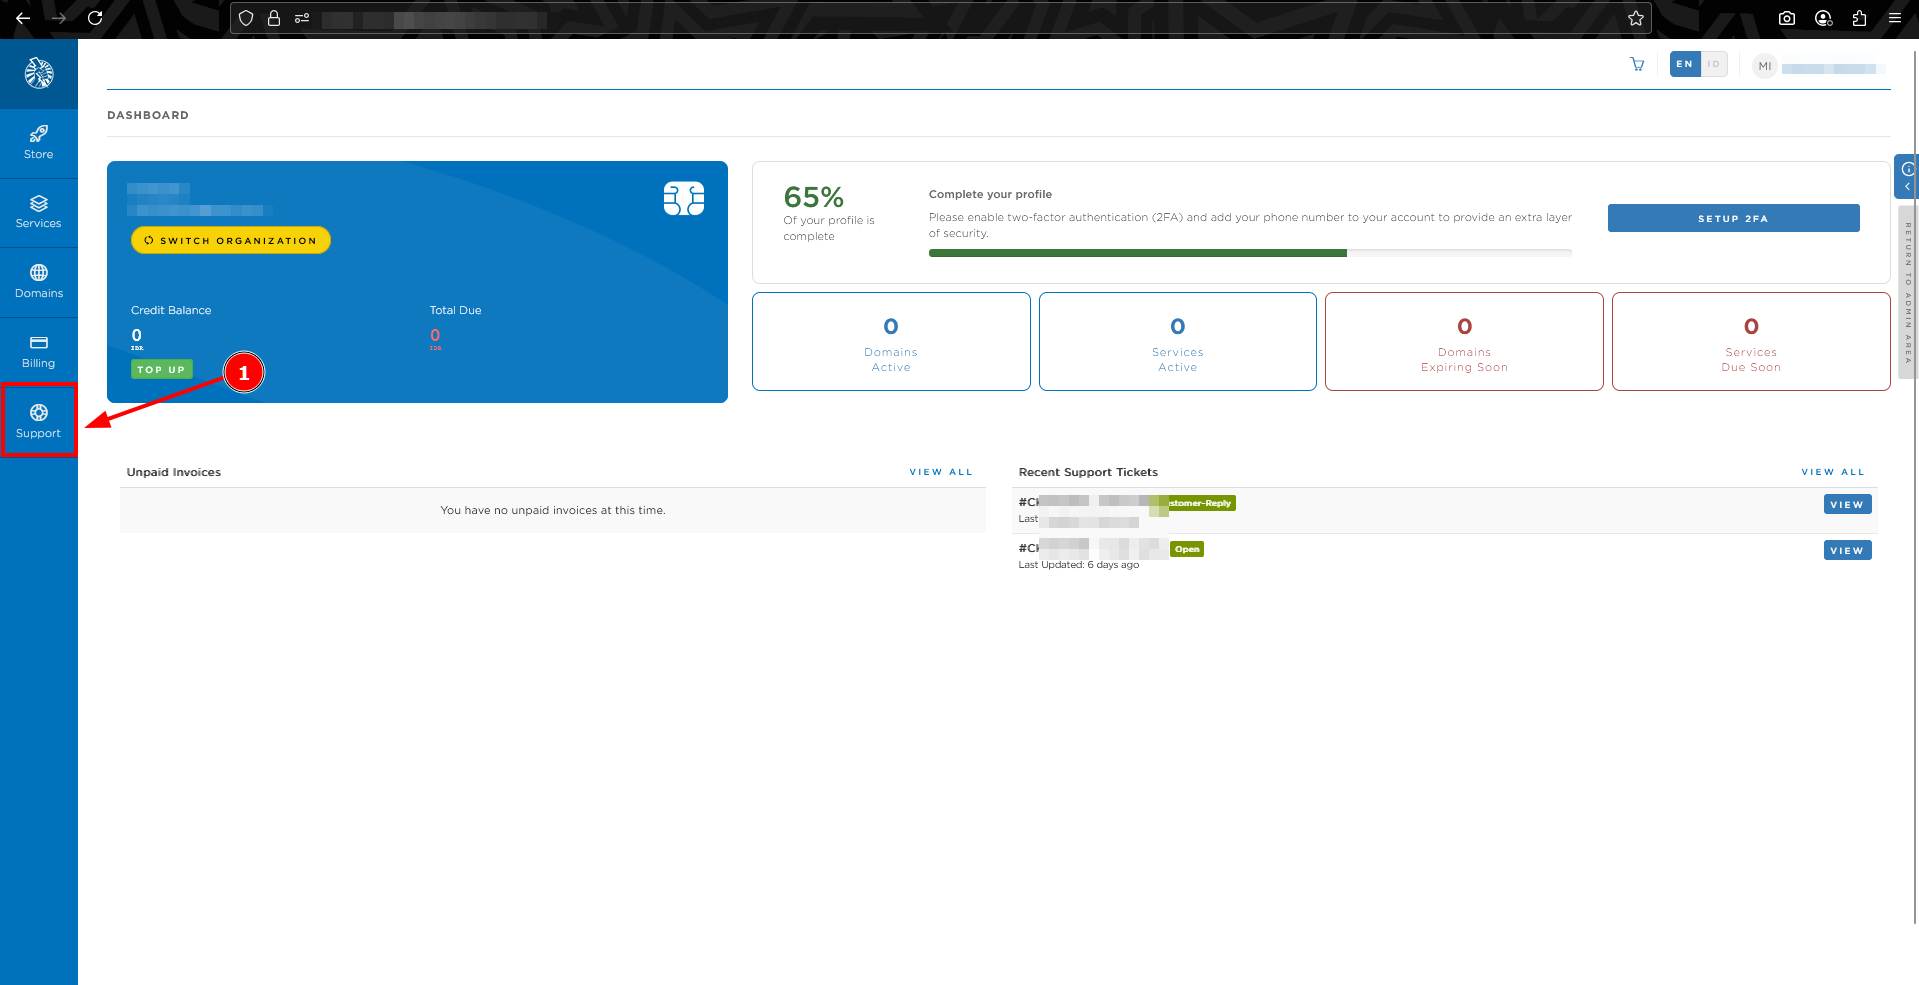Open Services from the sidebar
1919x985 pixels.
click(38, 212)
